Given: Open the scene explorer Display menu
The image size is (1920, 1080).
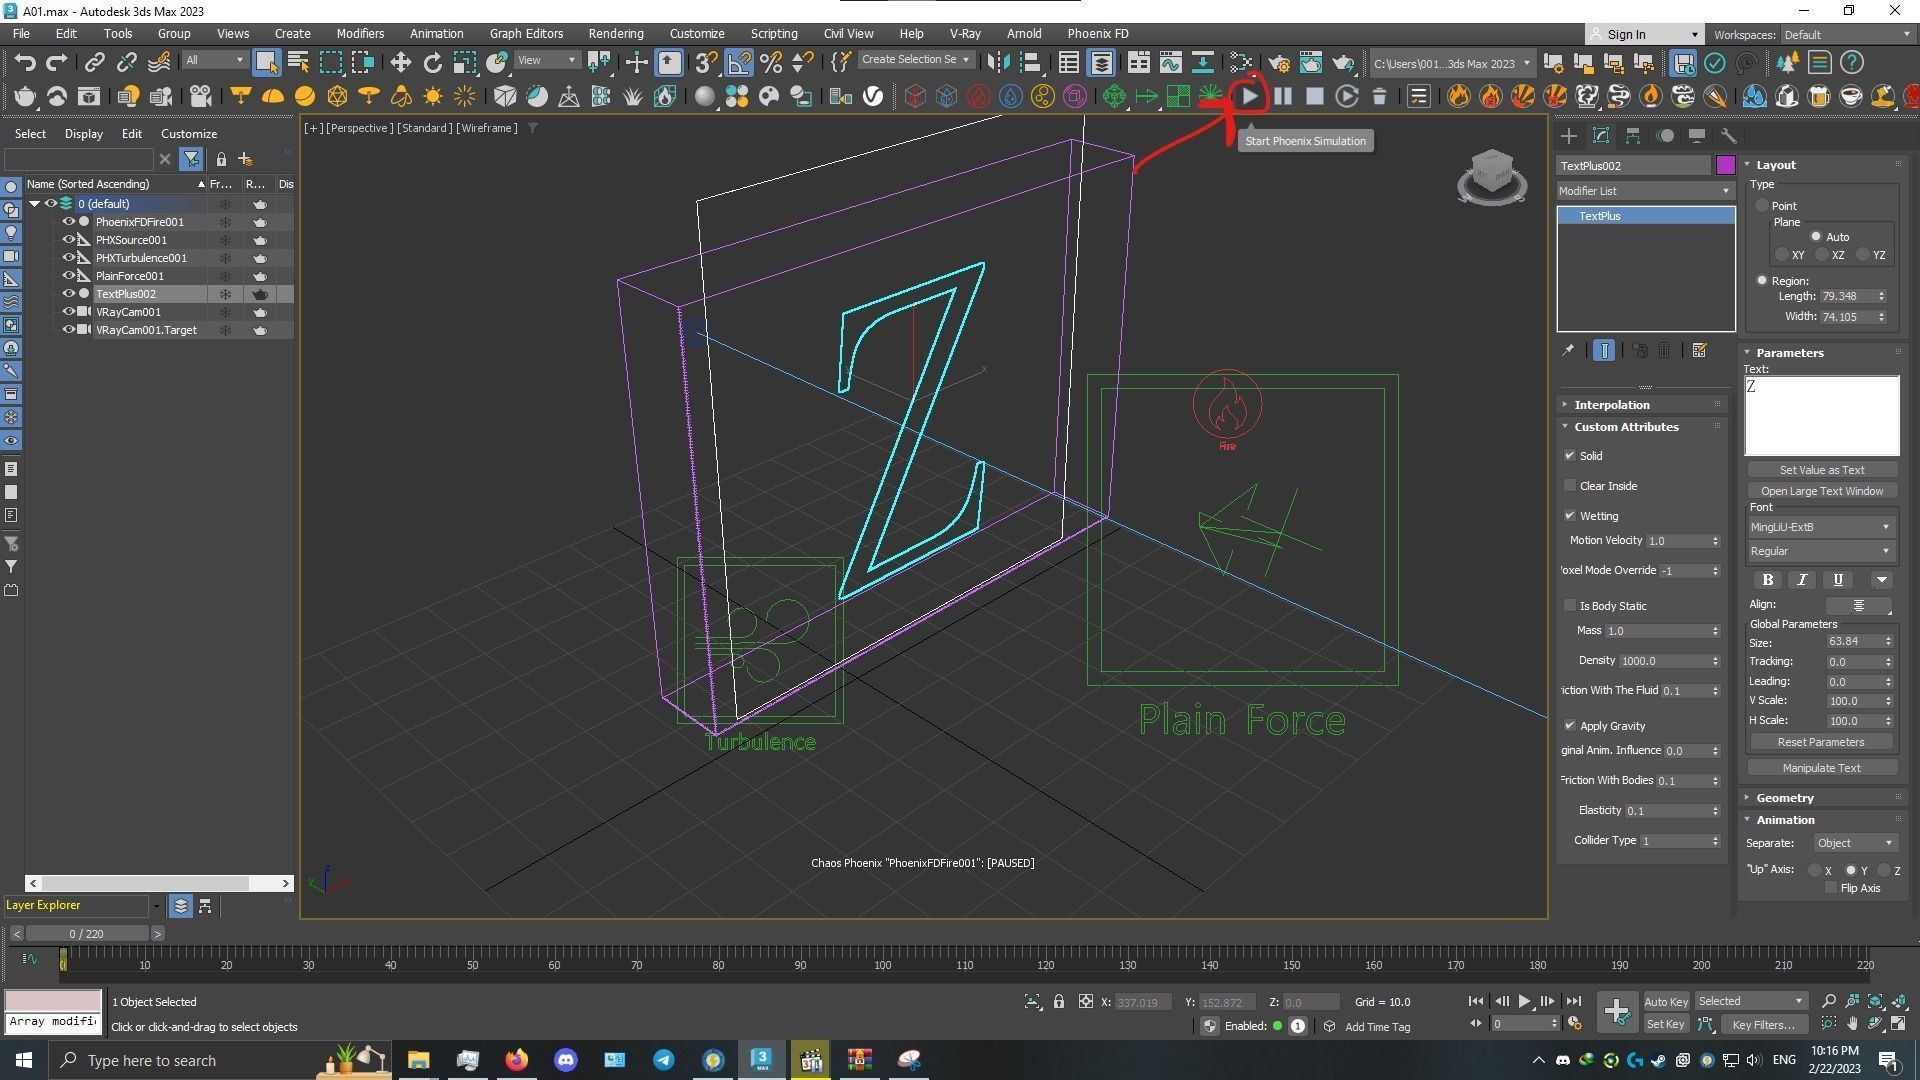Looking at the screenshot, I should coord(84,134).
